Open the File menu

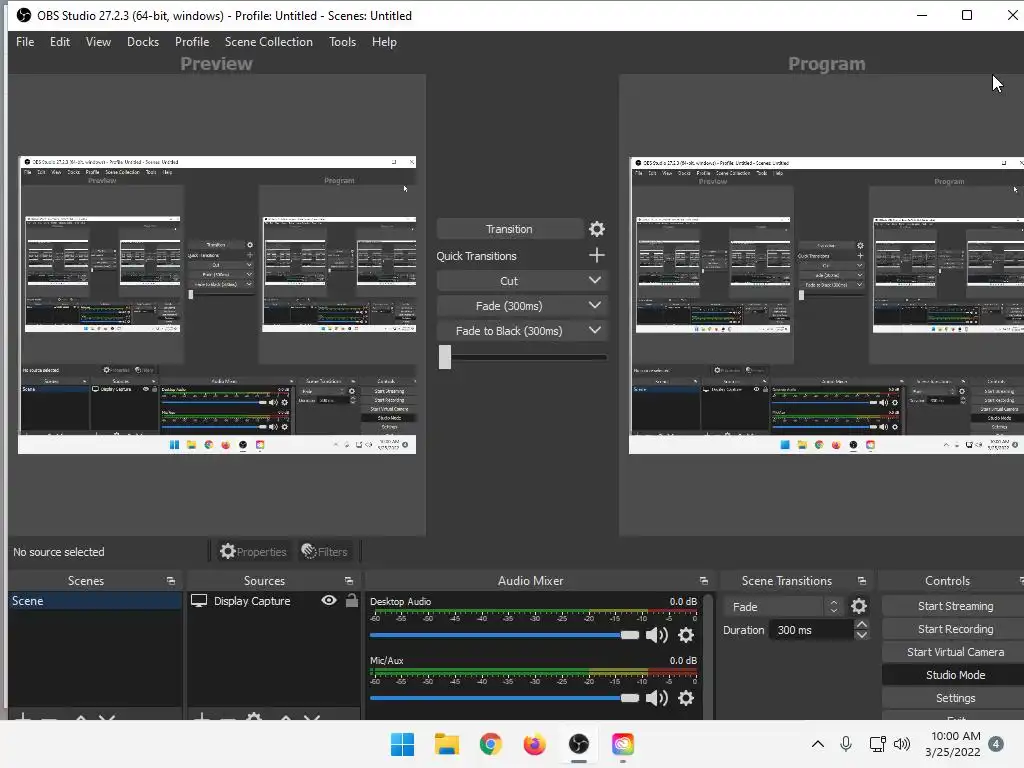25,42
